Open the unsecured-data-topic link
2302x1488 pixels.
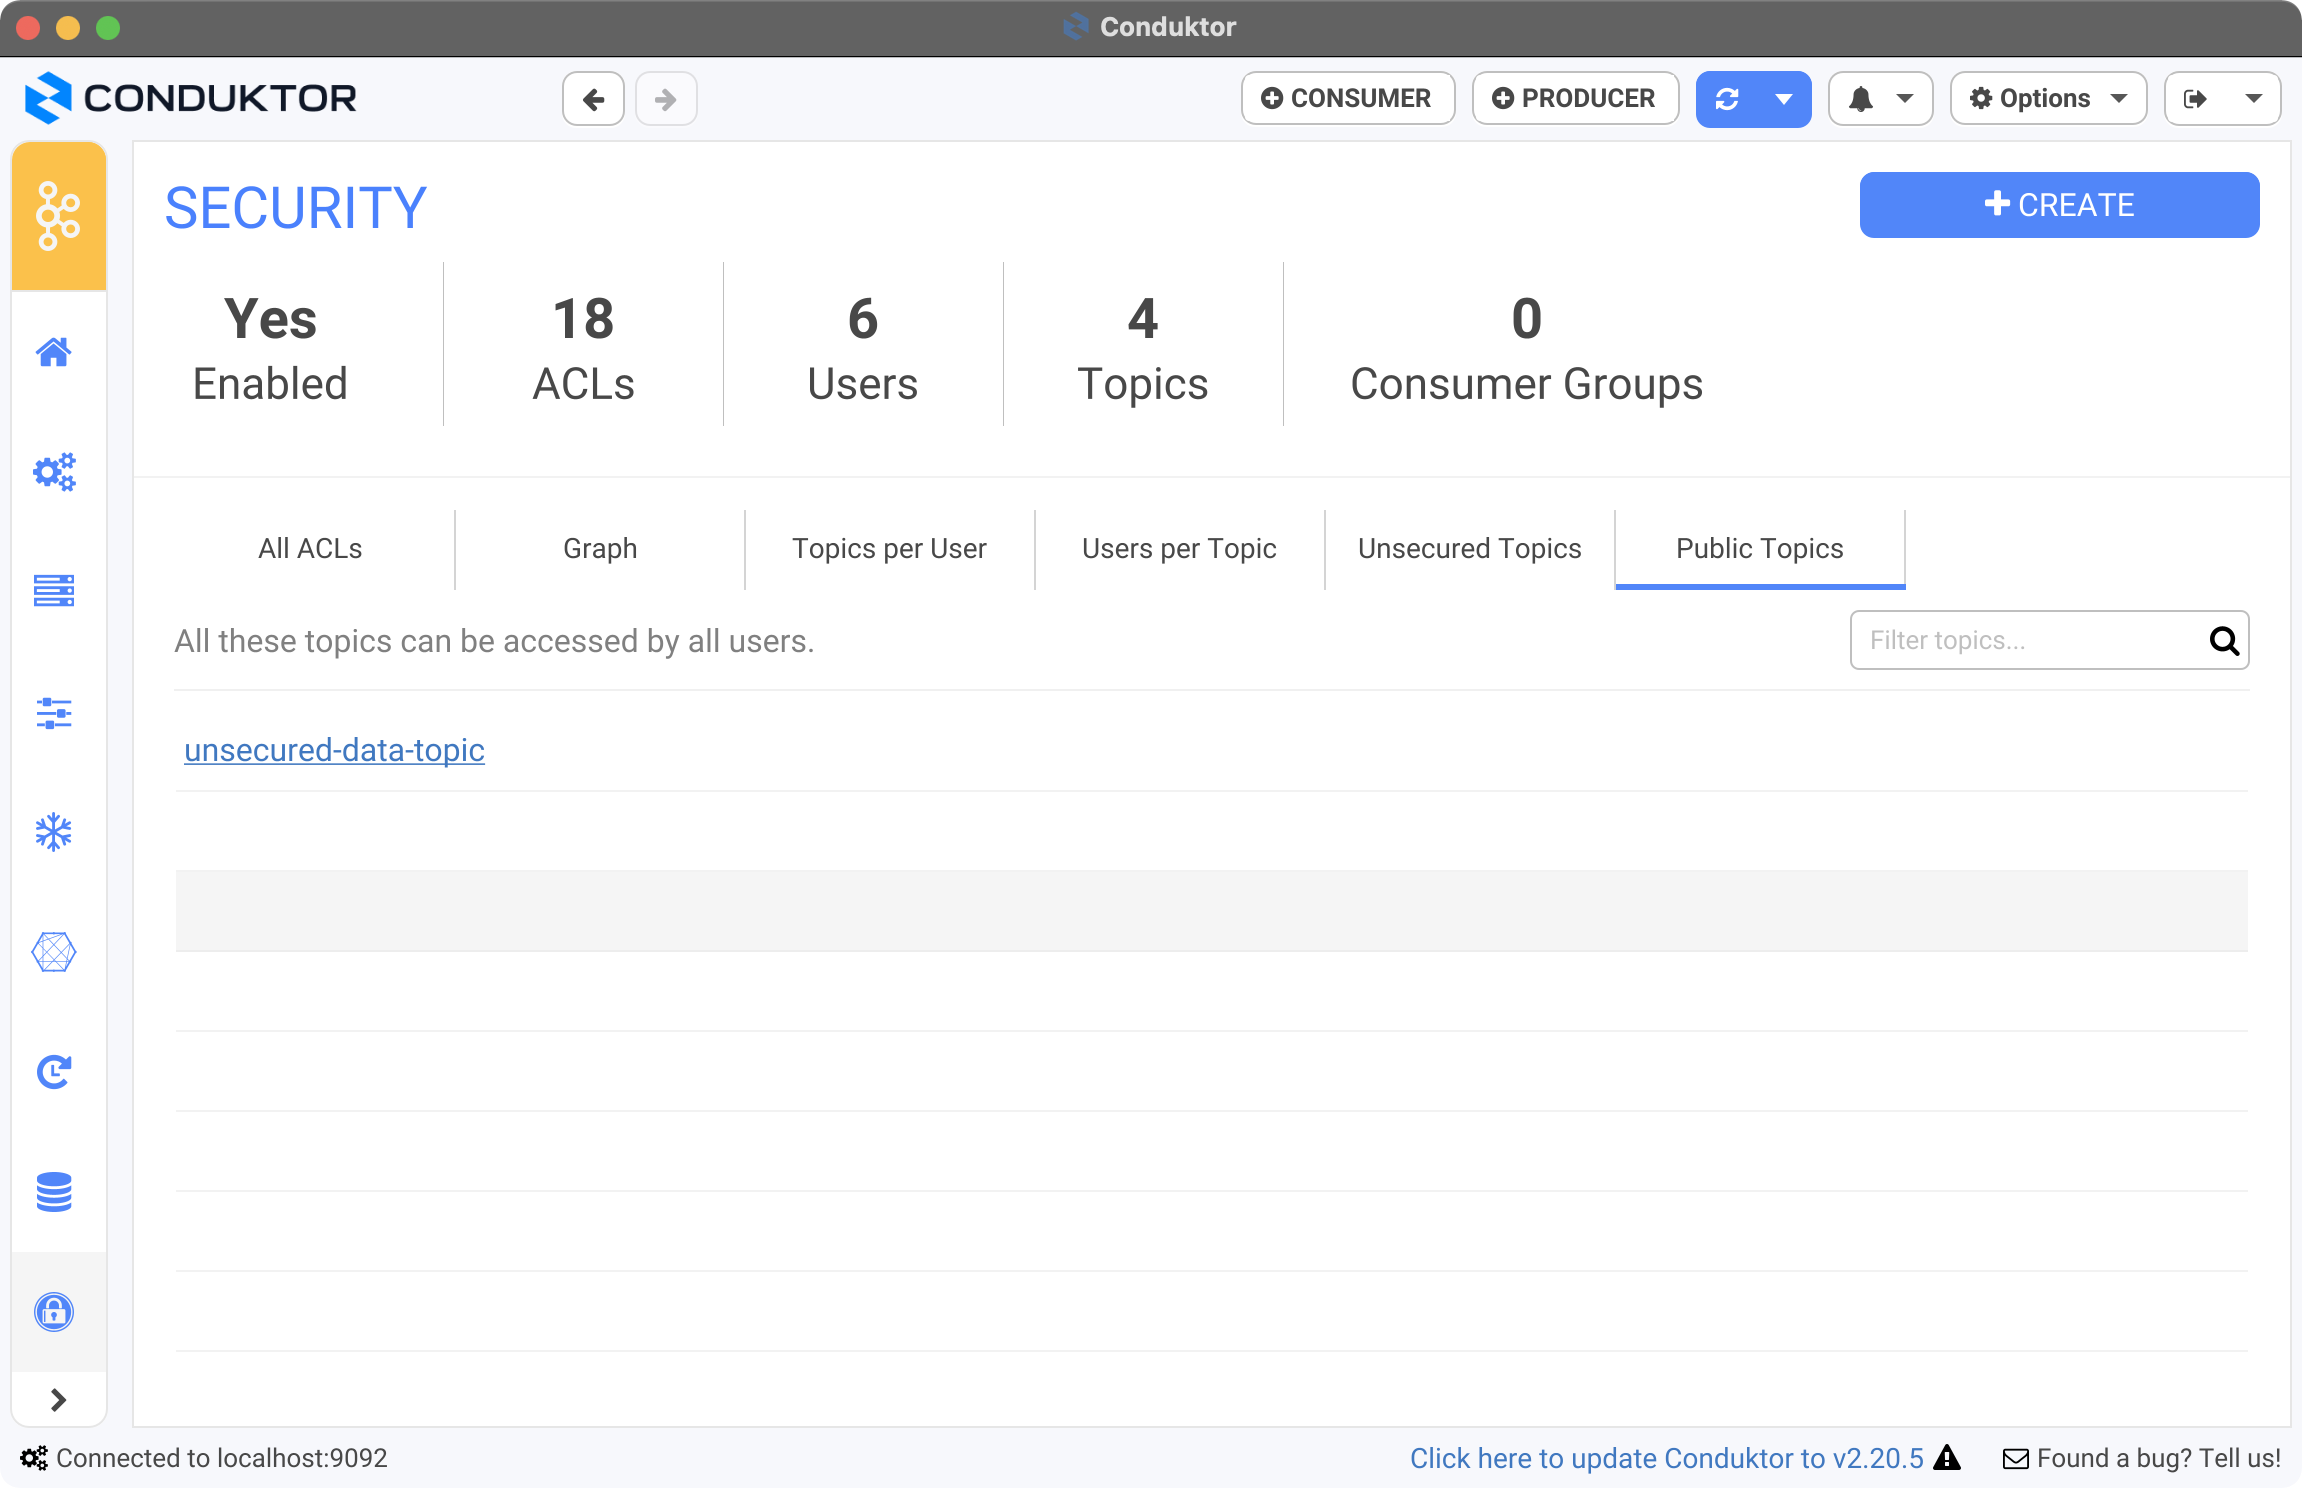[x=334, y=750]
